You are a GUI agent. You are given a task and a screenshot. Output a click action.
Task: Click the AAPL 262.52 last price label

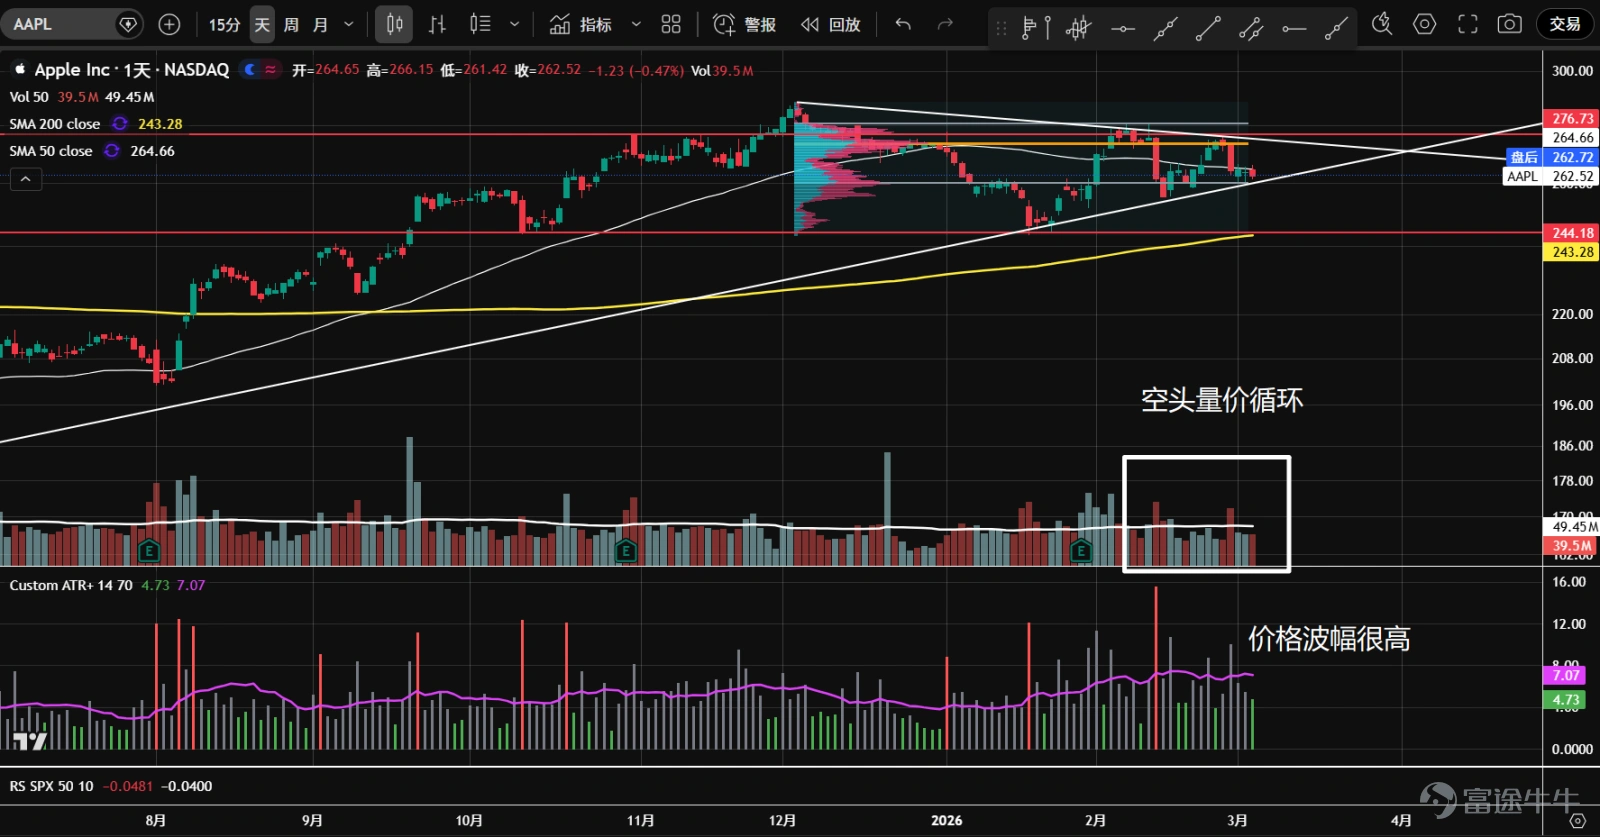[x=1551, y=176]
